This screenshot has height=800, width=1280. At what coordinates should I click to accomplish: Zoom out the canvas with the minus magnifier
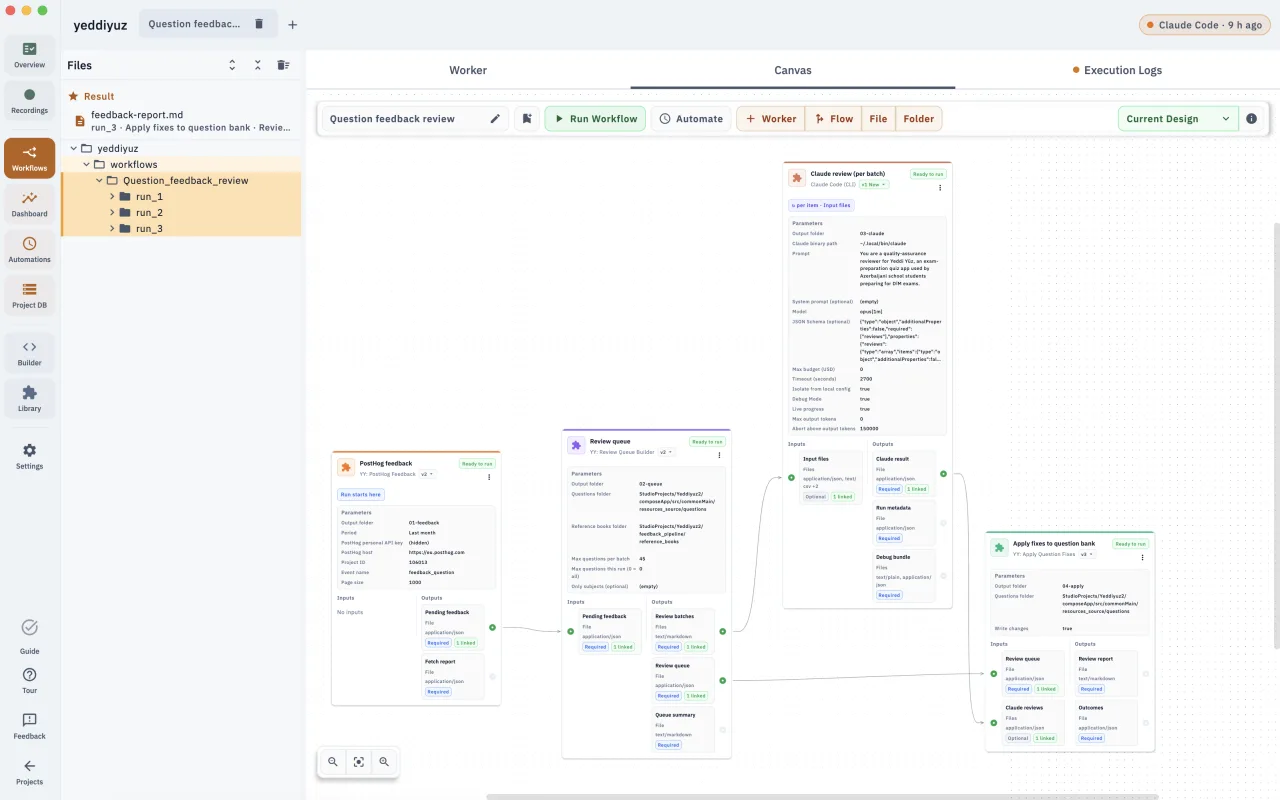(x=333, y=762)
